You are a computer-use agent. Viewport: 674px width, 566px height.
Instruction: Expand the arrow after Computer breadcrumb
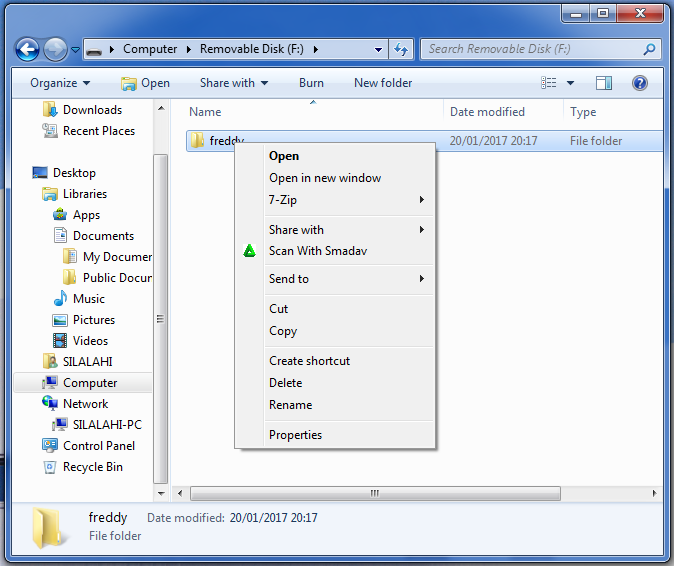tap(189, 49)
